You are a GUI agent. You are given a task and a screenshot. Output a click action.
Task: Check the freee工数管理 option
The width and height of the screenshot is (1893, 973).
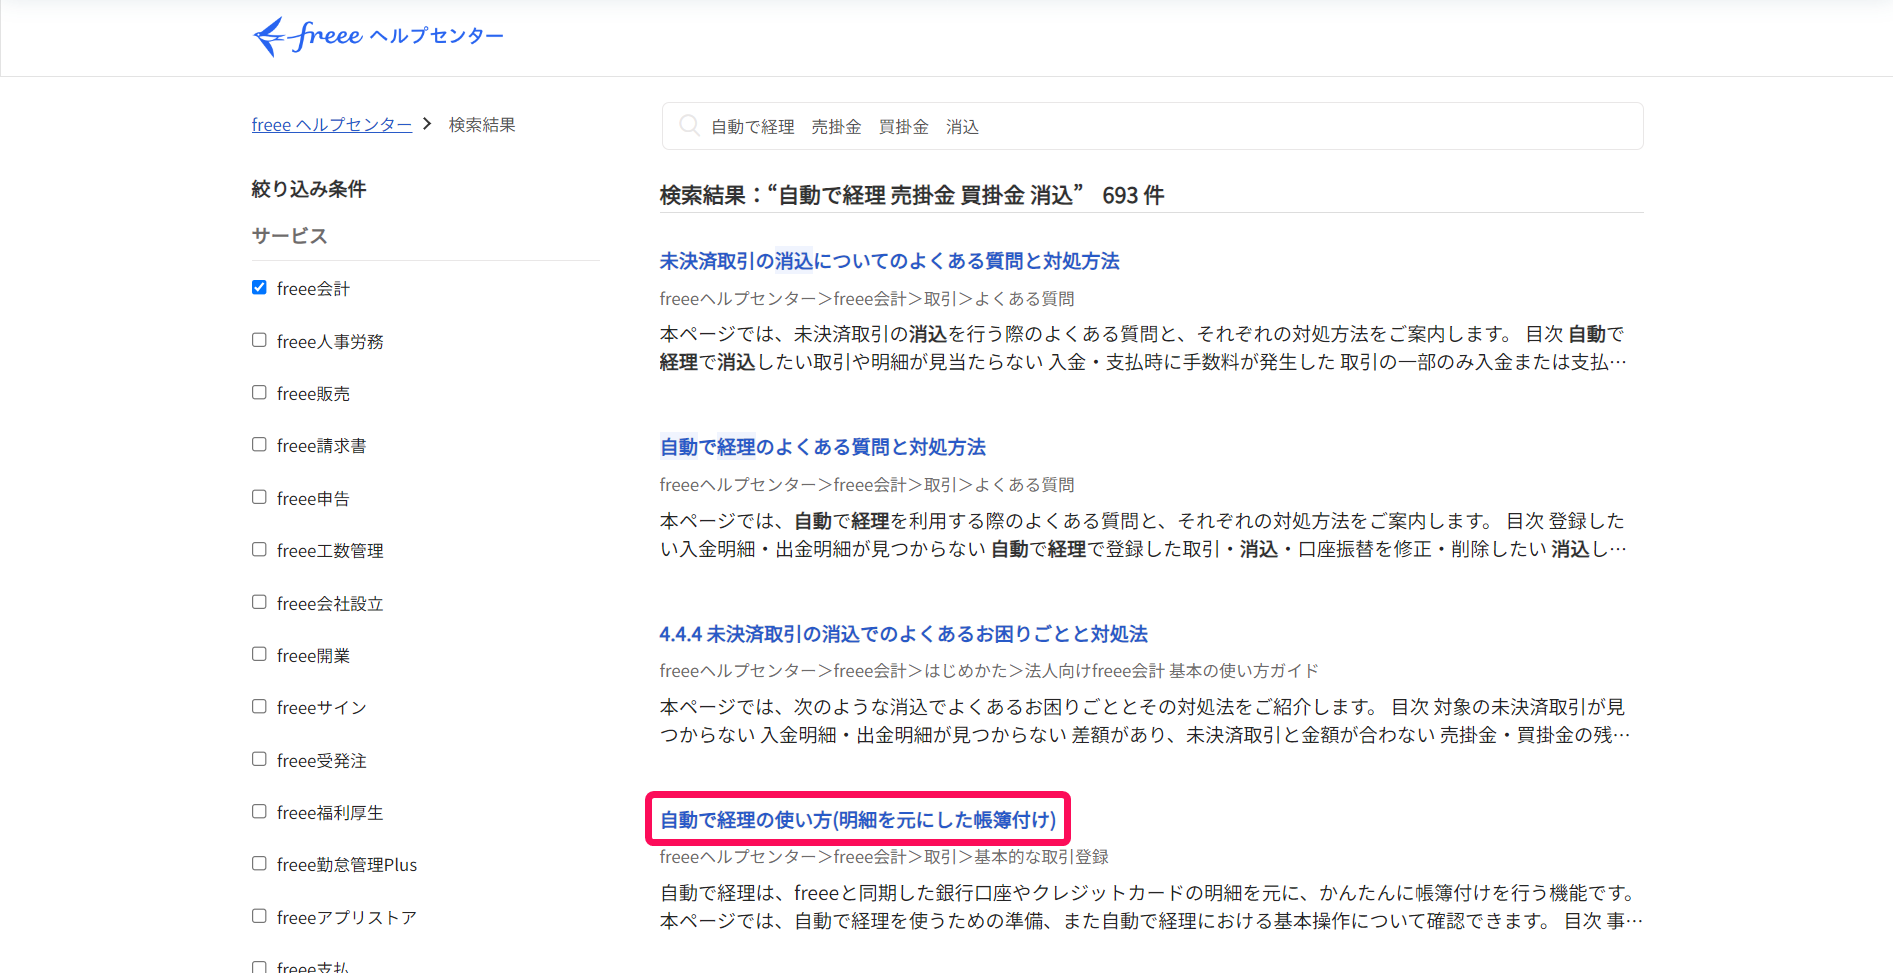259,549
